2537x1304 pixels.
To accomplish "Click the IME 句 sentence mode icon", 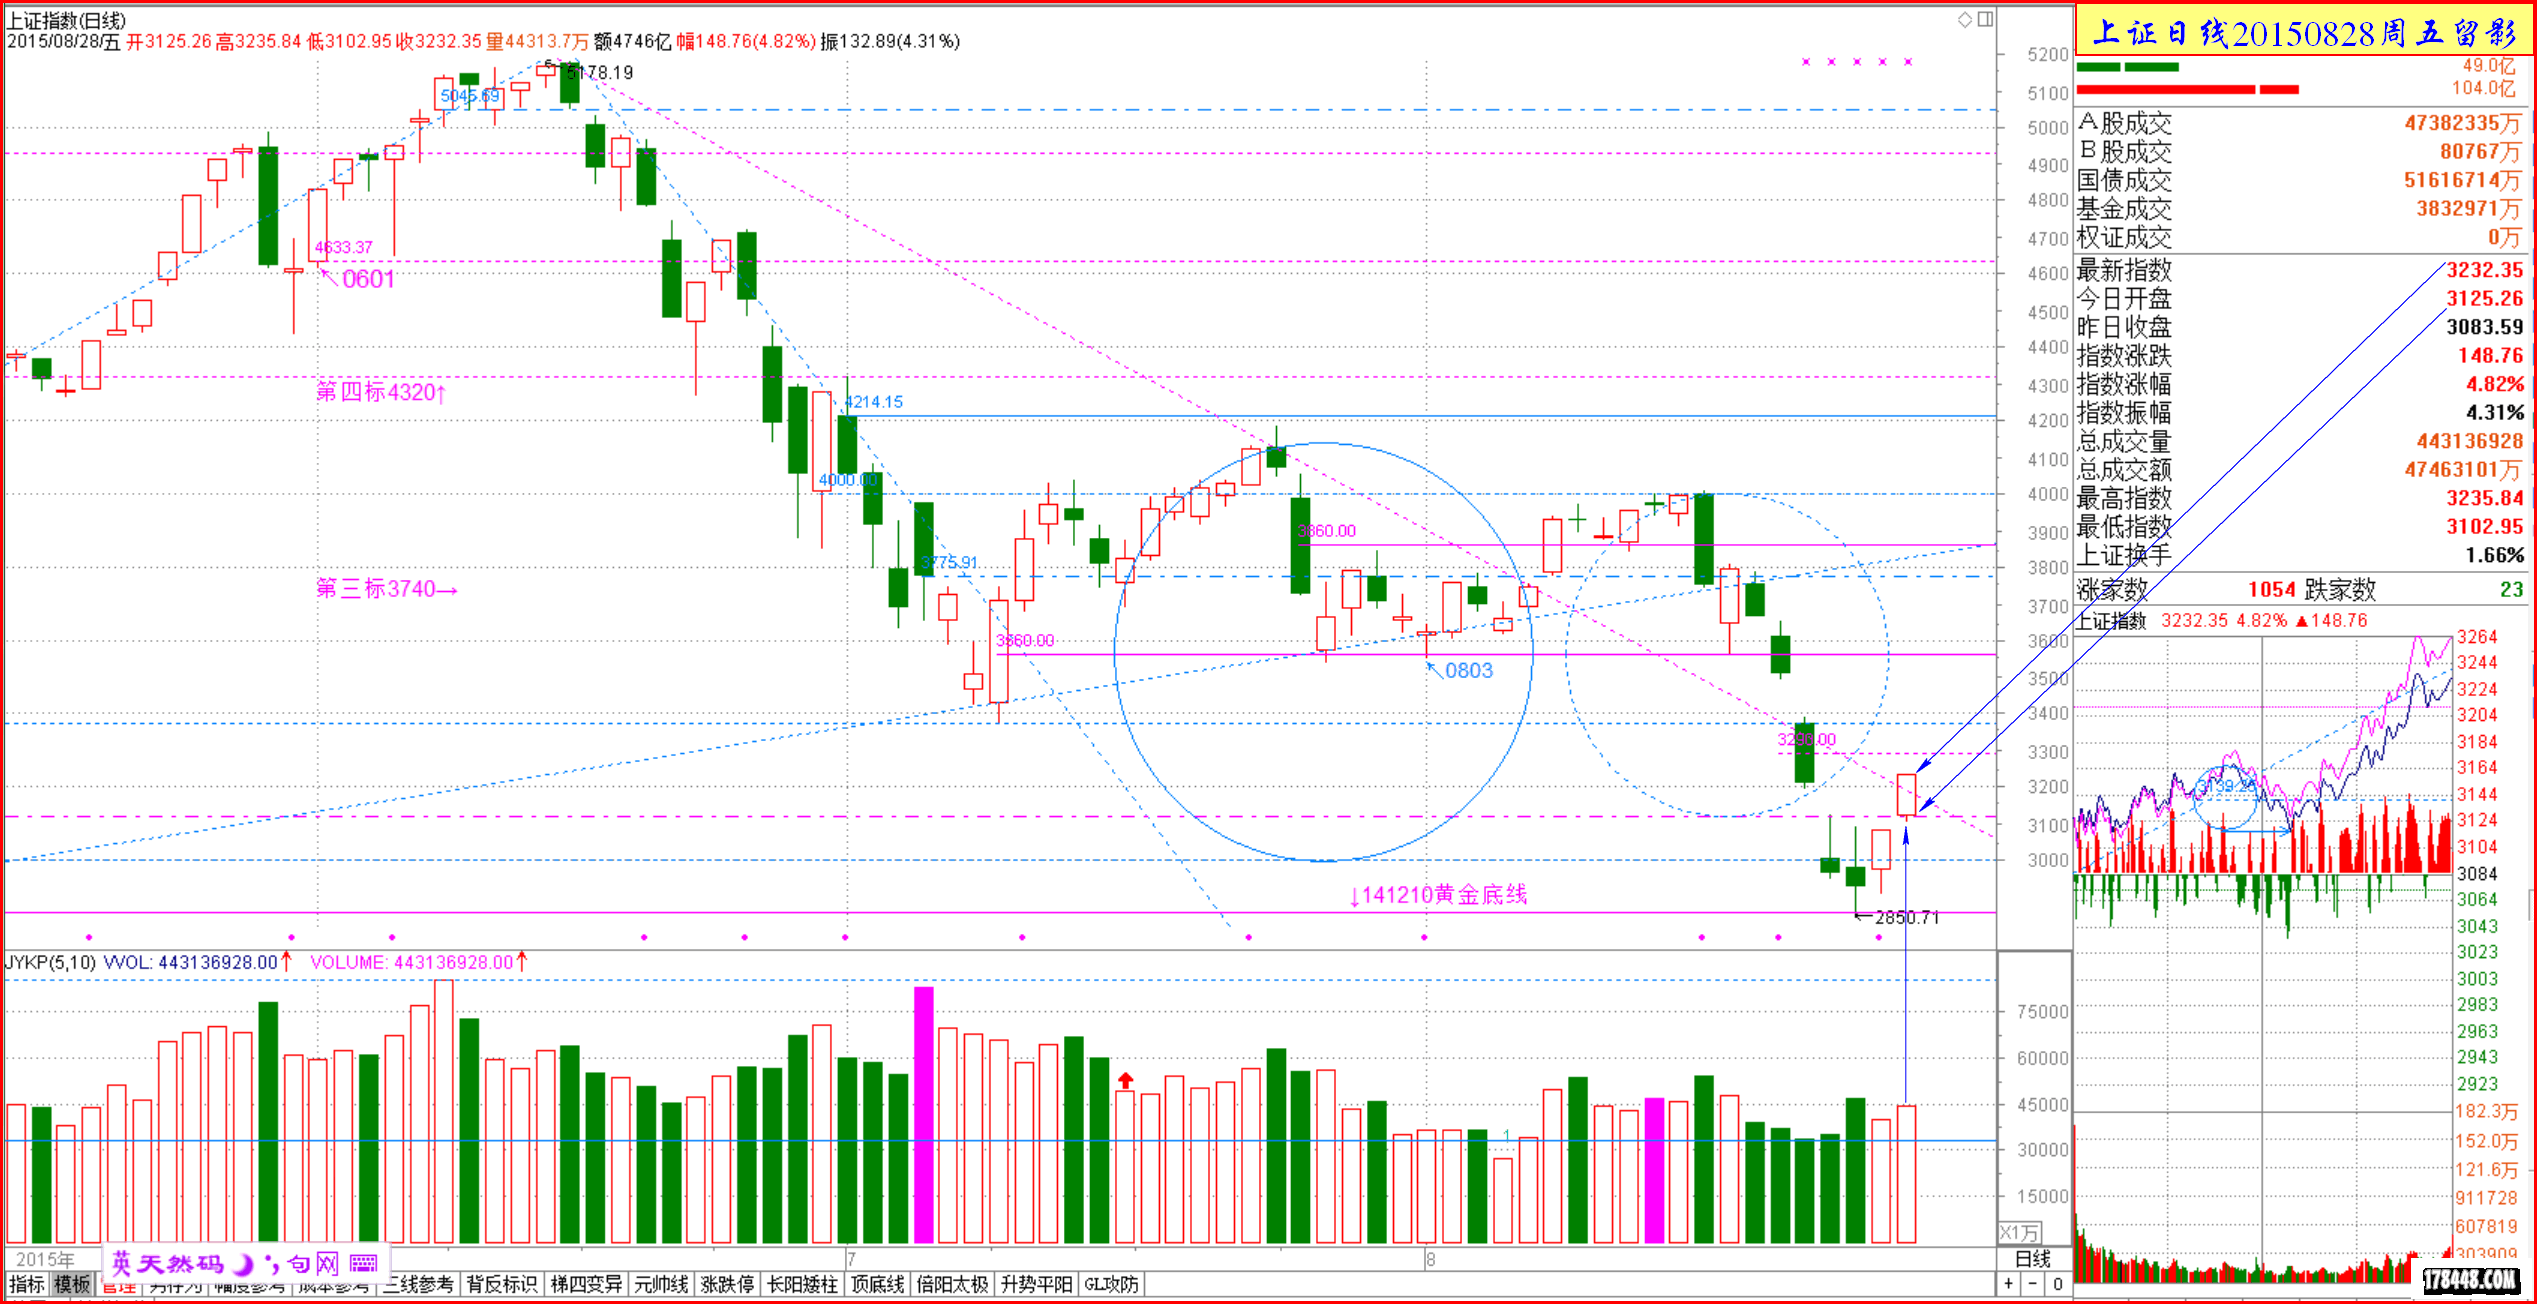I will [299, 1264].
